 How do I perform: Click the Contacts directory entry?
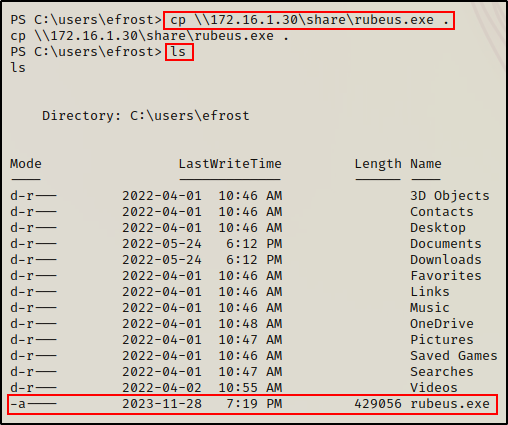point(442,212)
